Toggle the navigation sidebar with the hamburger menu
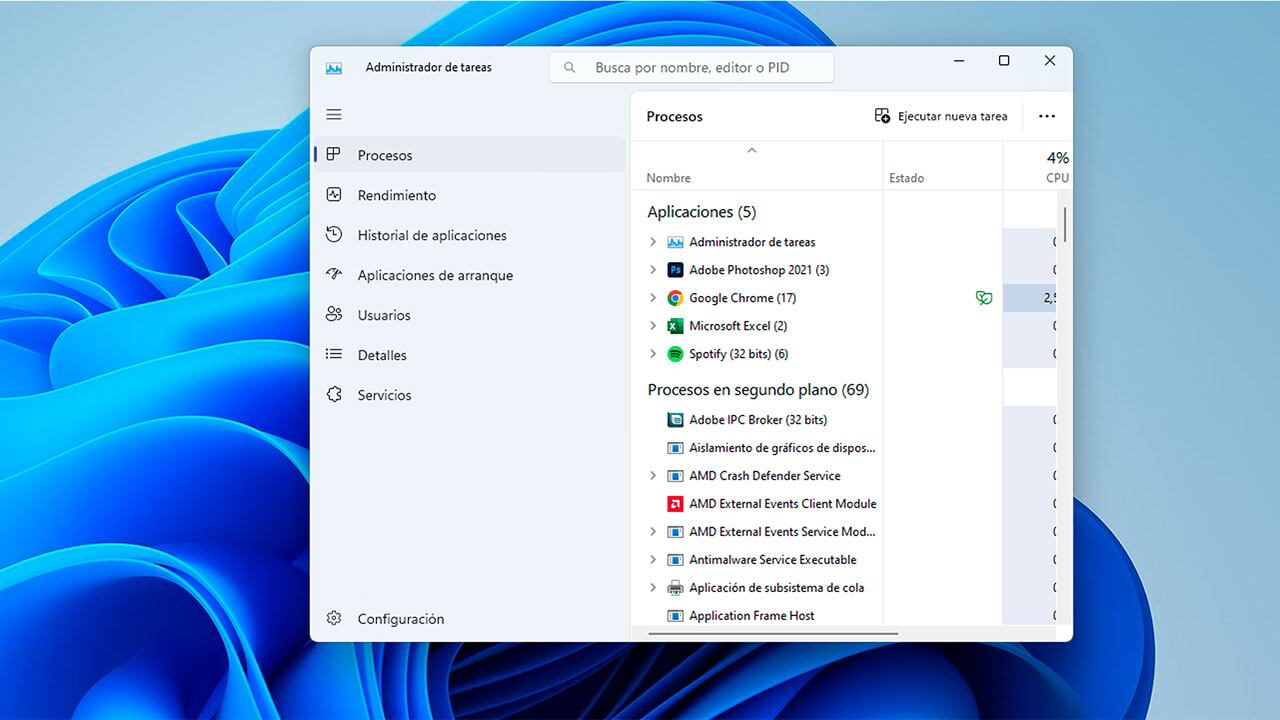Viewport: 1280px width, 720px height. (333, 114)
